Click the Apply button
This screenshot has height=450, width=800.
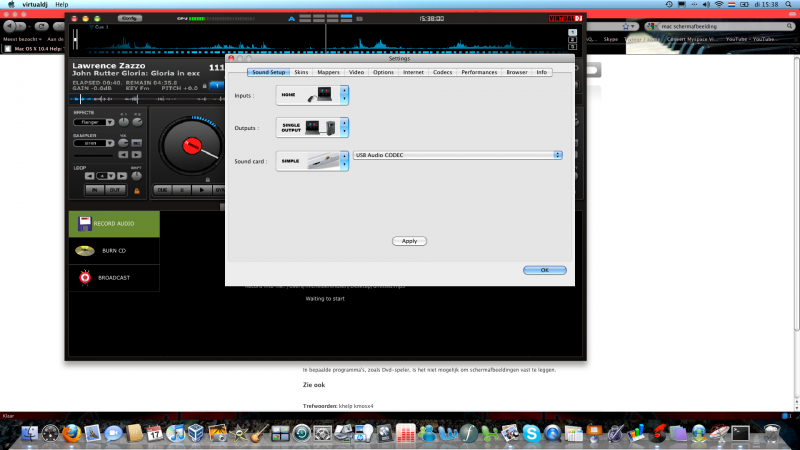(409, 241)
